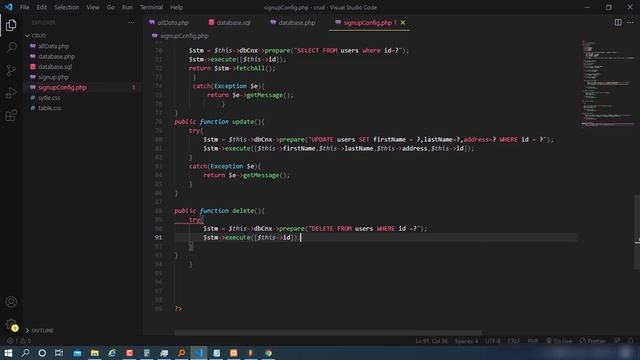Open the File menu
Viewport: 640px width, 360px height.
point(24,7)
